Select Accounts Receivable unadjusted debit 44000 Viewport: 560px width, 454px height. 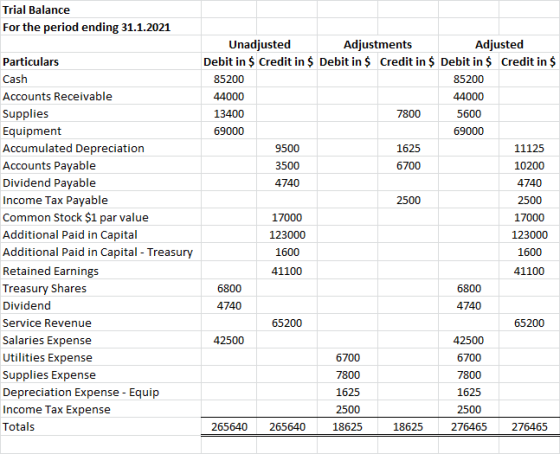coord(229,96)
